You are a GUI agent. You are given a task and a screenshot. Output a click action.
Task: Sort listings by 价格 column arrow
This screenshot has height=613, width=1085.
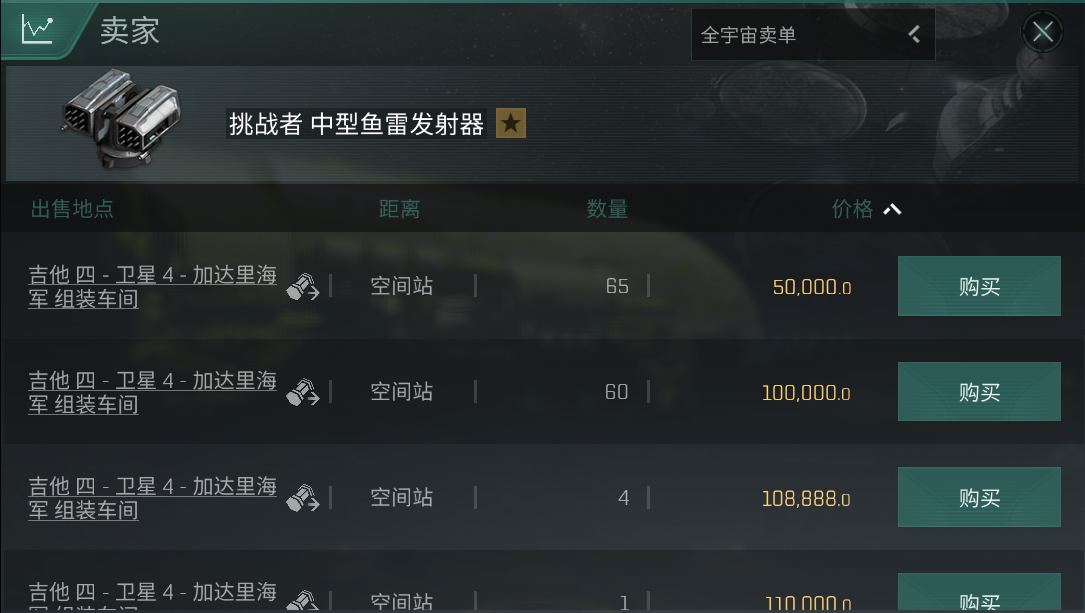pyautogui.click(x=892, y=209)
